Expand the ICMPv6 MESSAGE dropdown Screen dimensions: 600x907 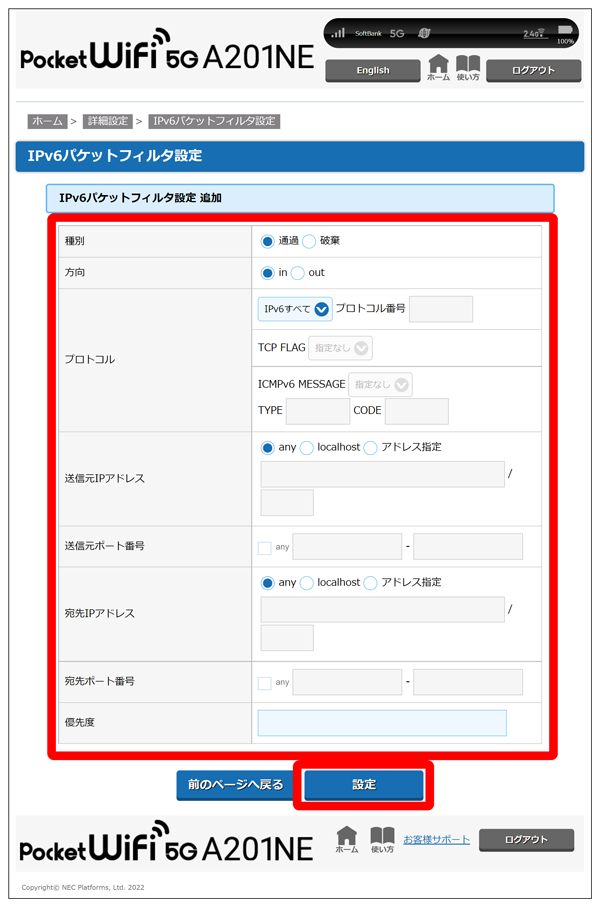(380, 385)
